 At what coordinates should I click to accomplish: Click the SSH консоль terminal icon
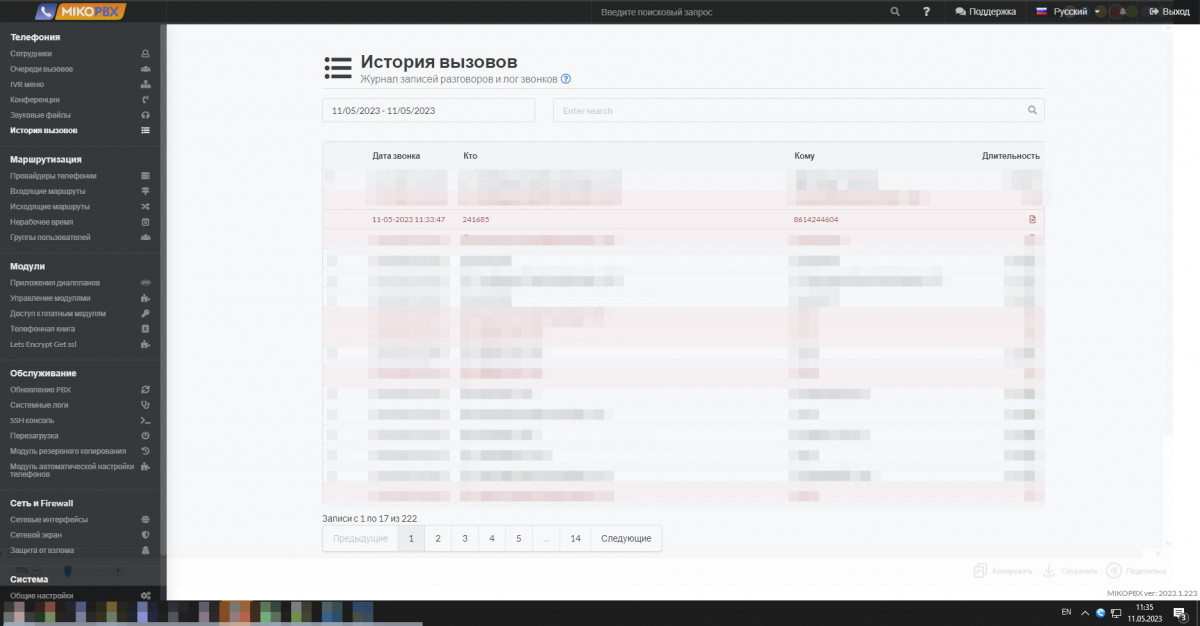pyautogui.click(x=146, y=421)
